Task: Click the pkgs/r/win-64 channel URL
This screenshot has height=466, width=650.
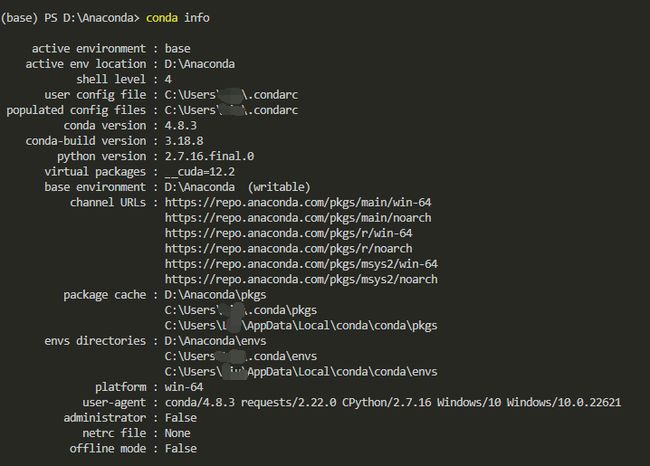Action: point(288,233)
